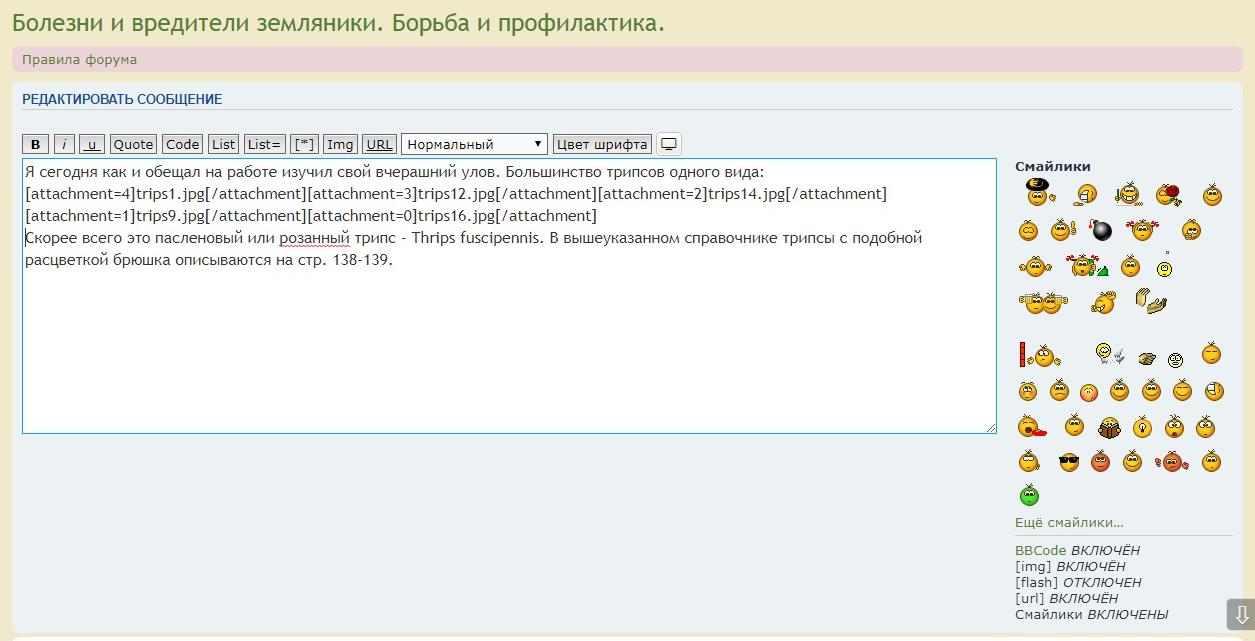Insert the thumbs-up smiley

click(x=1062, y=231)
